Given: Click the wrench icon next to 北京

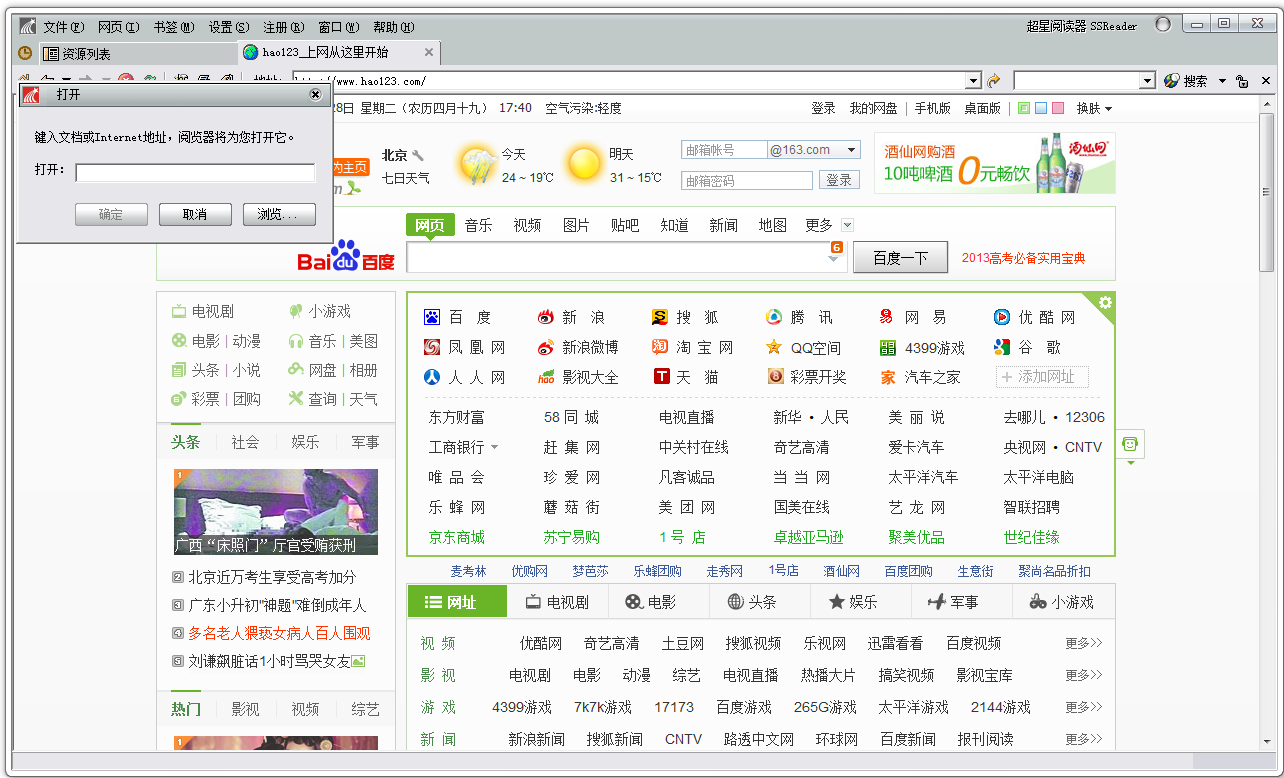Looking at the screenshot, I should [418, 155].
